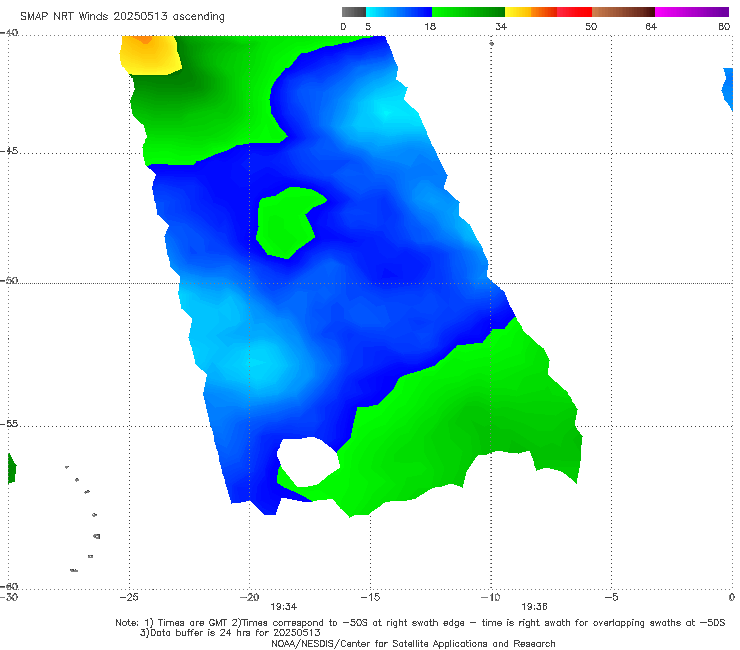Image resolution: width=740 pixels, height=650 pixels.
Task: Click the title 'SMAP NRT Winds 20250513 ascending'
Action: click(122, 16)
